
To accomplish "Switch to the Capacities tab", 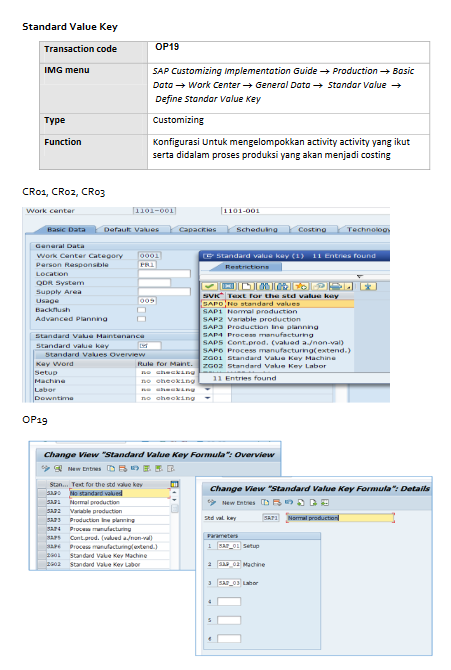I will click(197, 229).
